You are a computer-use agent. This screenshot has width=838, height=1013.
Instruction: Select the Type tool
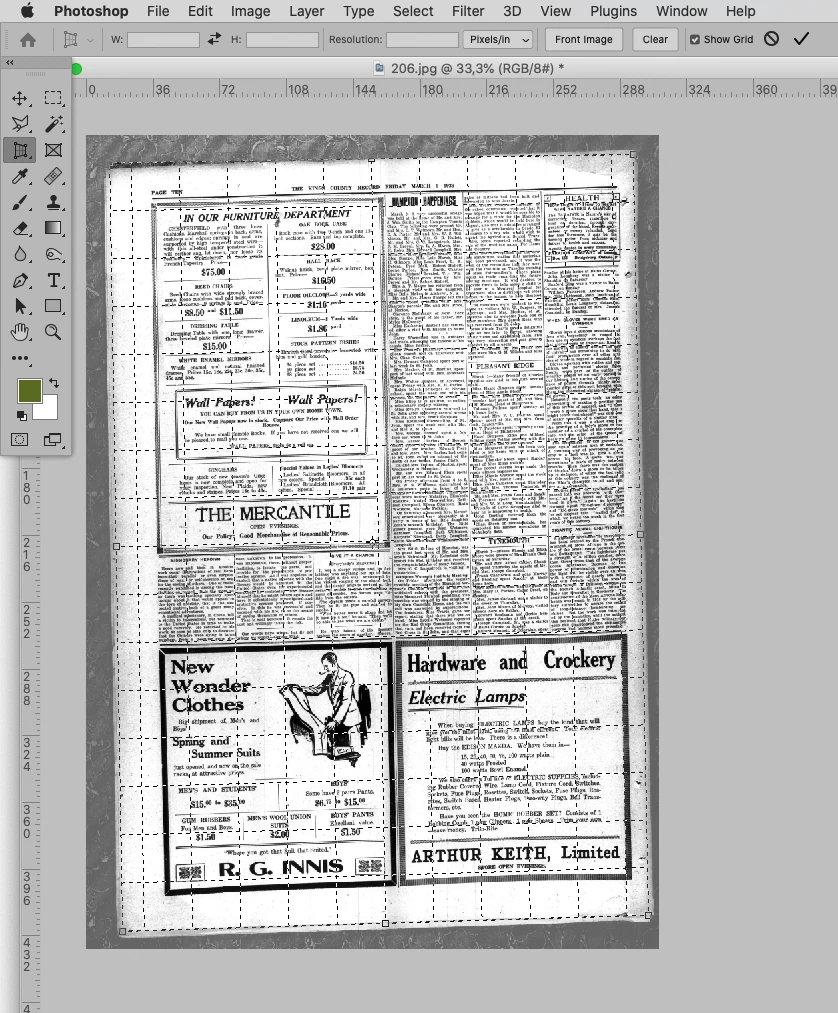tap(53, 280)
